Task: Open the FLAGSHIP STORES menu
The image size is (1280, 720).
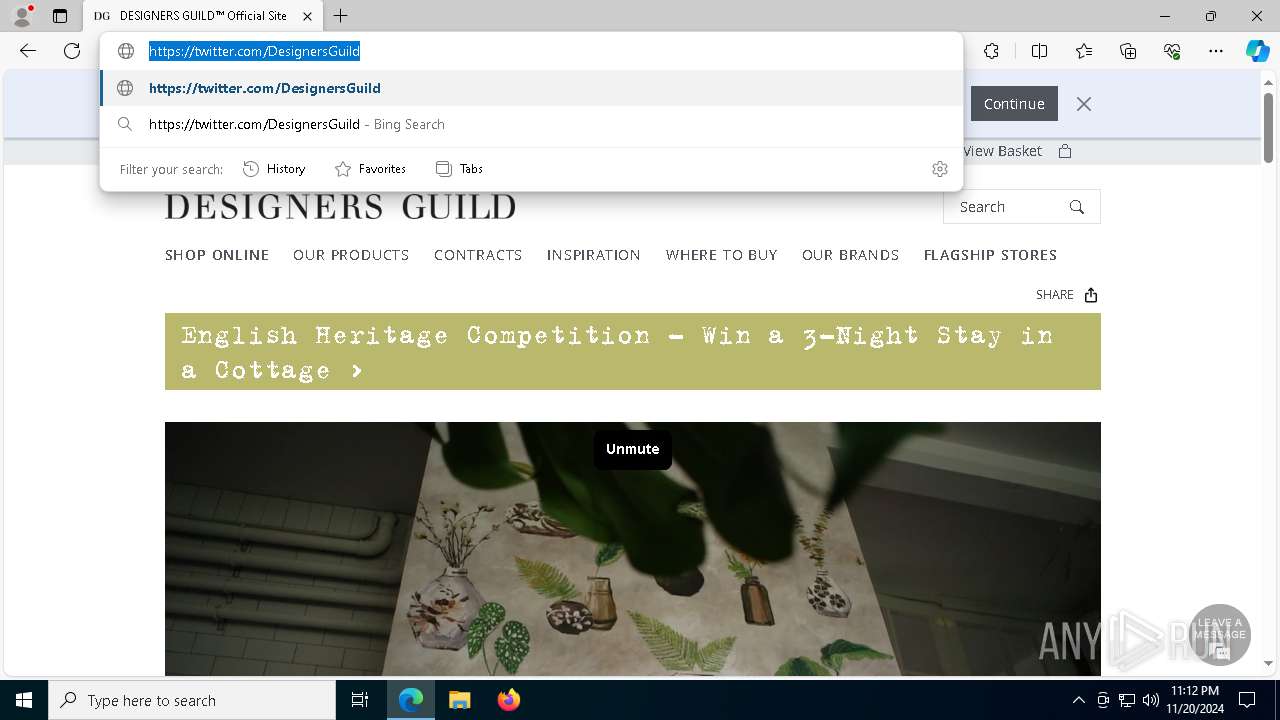Action: 990,255
